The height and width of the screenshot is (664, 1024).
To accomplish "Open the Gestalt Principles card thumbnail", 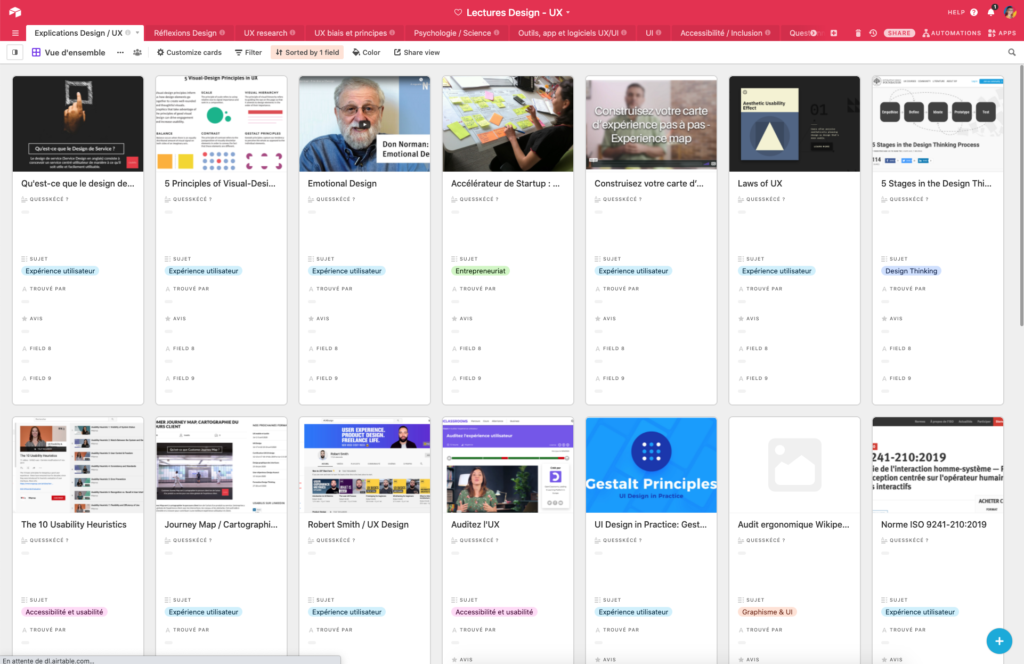I will tap(651, 465).
